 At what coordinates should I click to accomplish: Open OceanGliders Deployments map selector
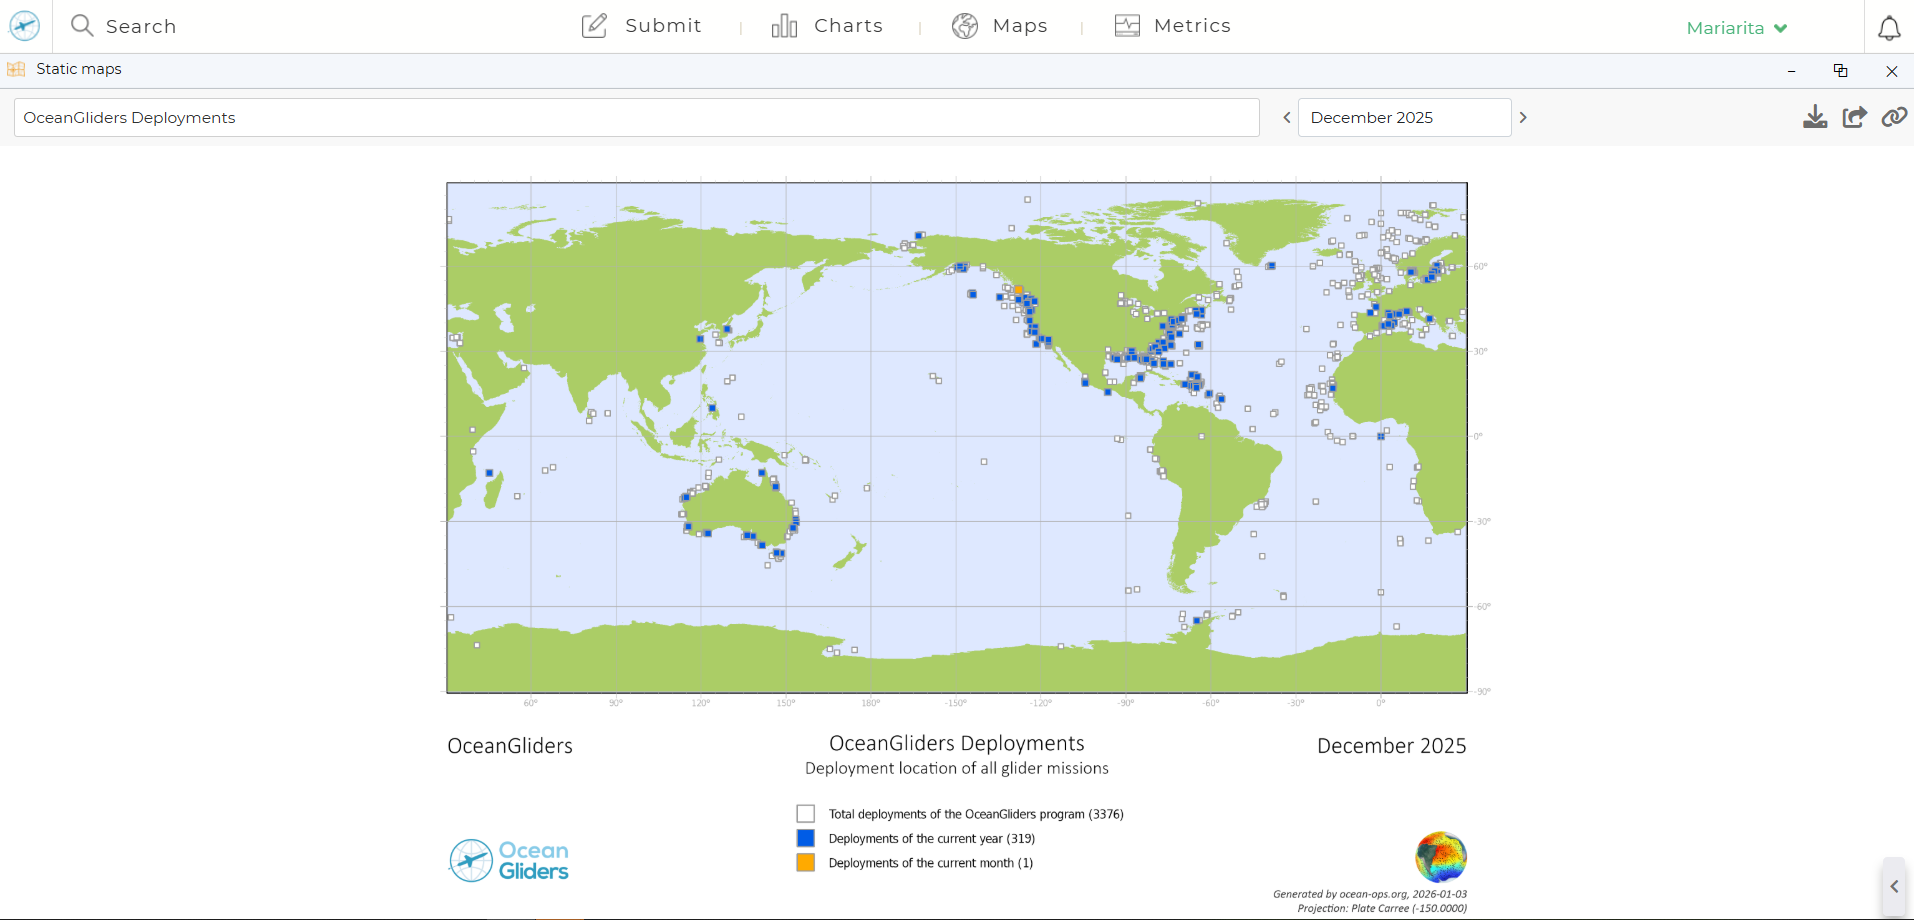pyautogui.click(x=636, y=118)
